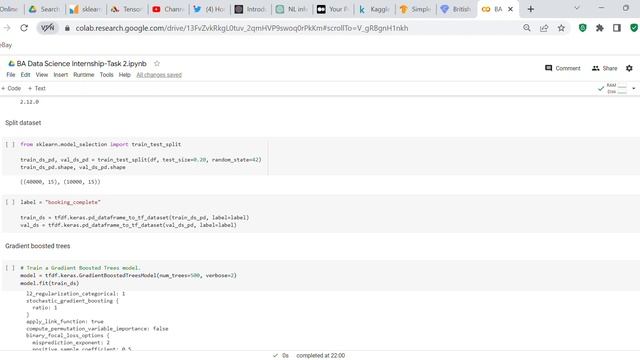The height and width of the screenshot is (360, 640).
Task: Select the Gradient boosted trees heading
Action: (x=38, y=246)
